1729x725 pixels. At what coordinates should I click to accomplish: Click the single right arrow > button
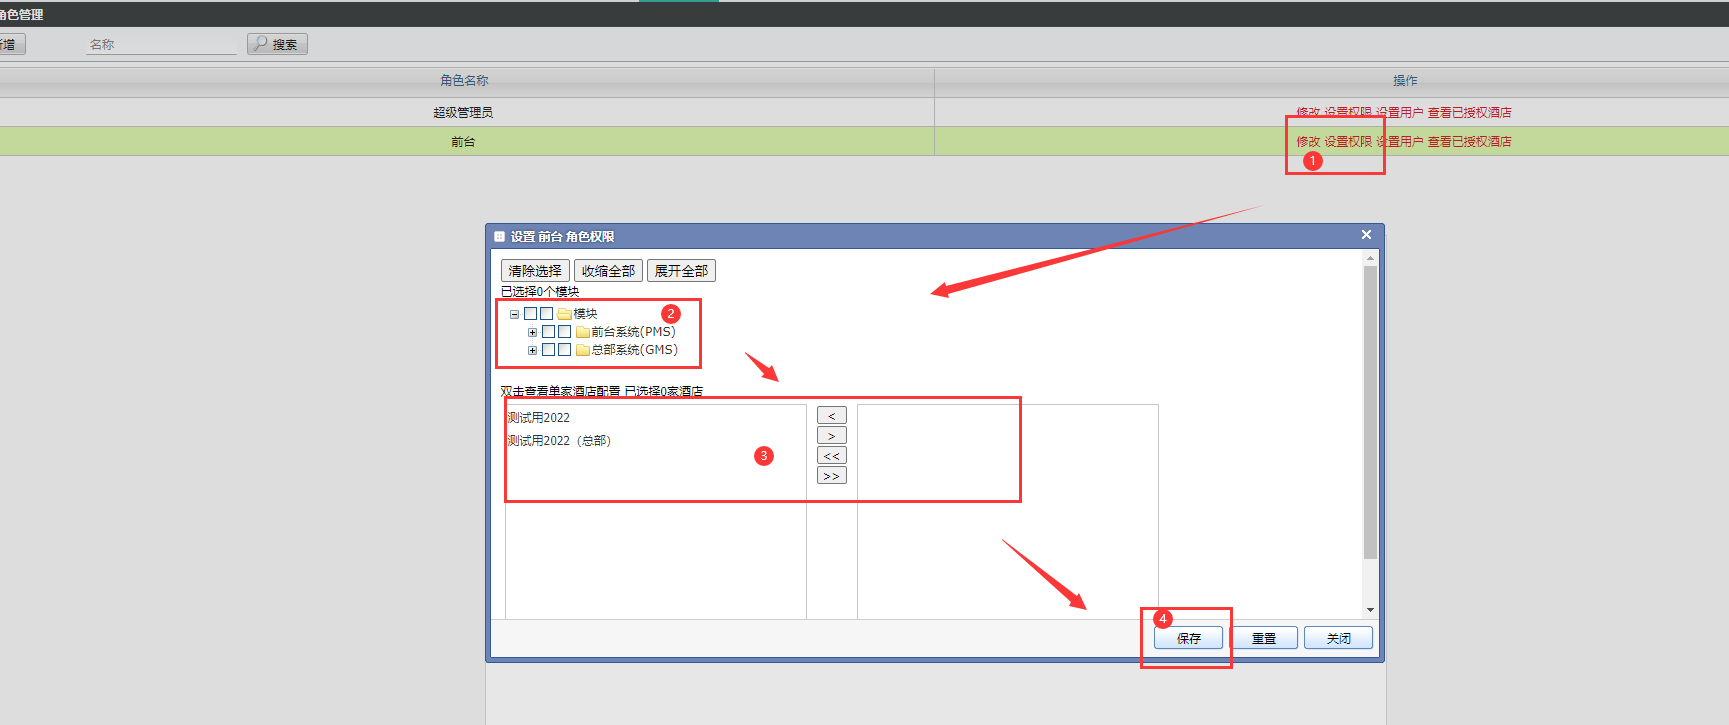pos(832,435)
